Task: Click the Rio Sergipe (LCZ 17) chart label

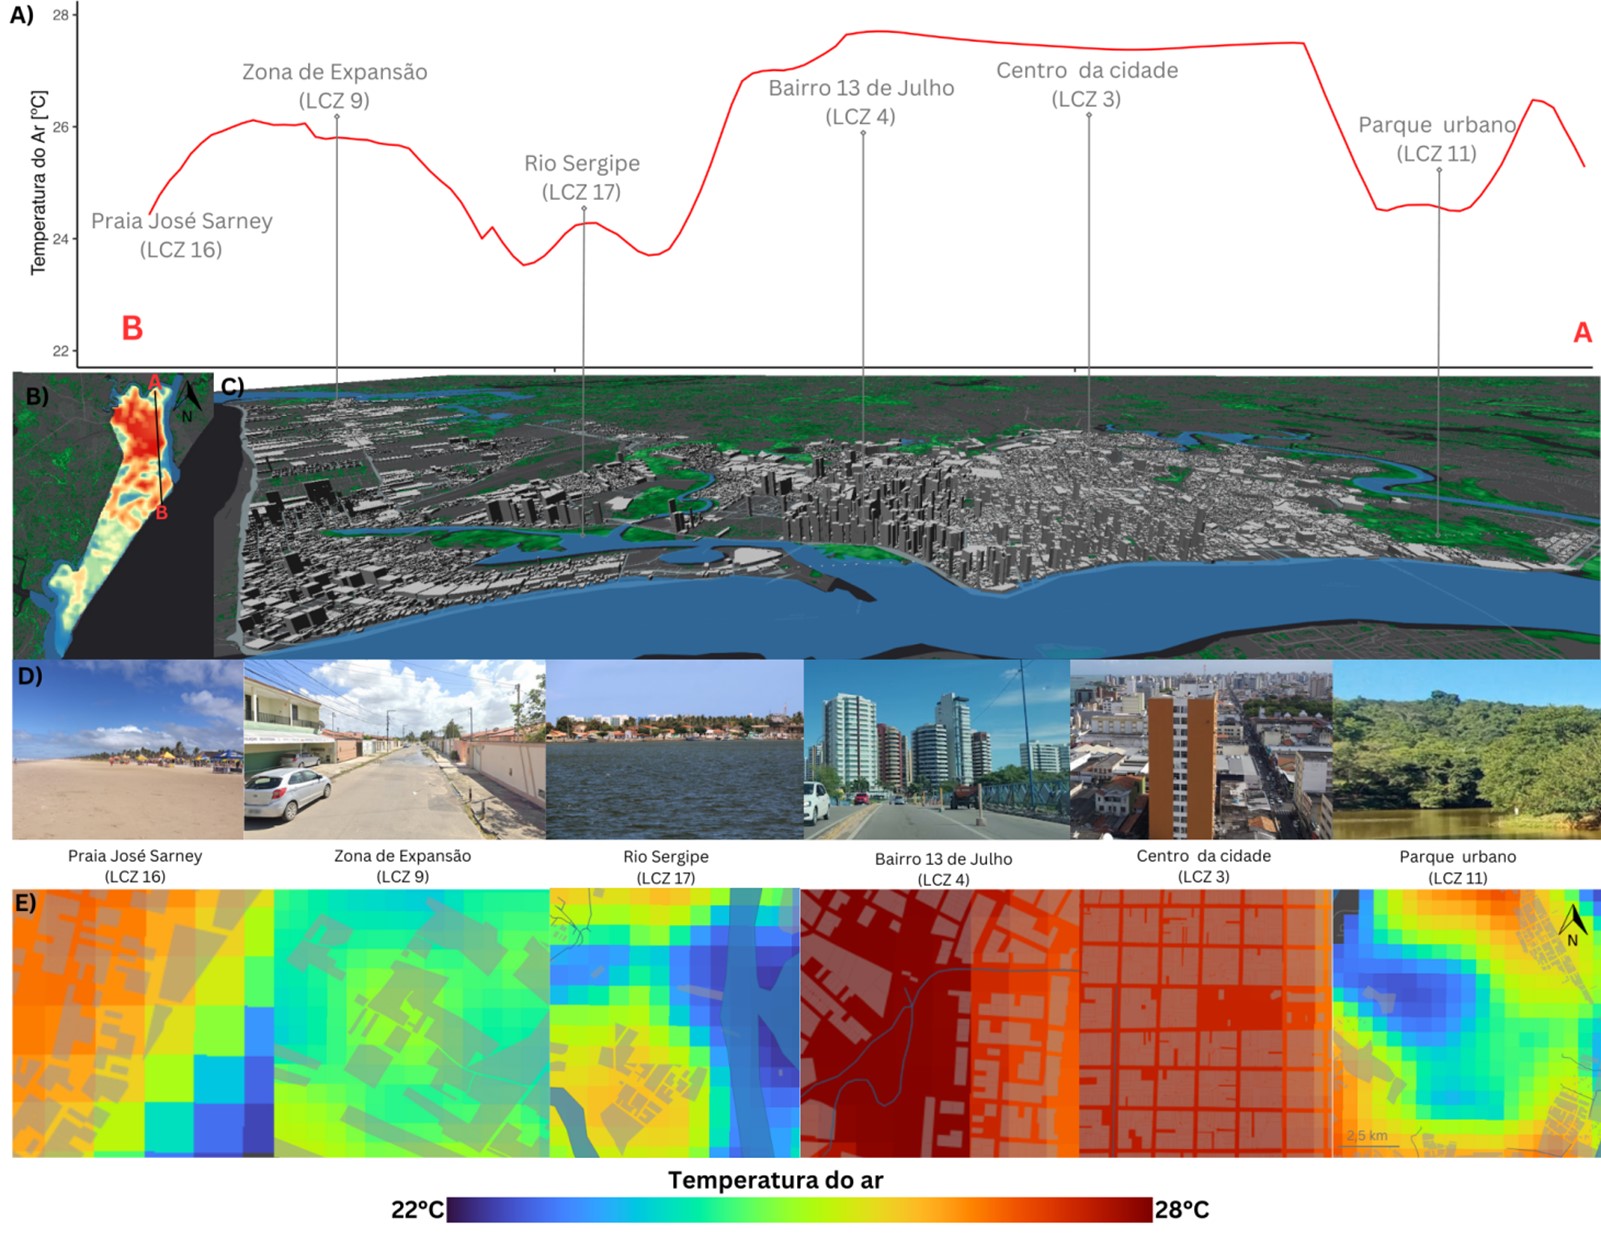Action: [x=582, y=177]
